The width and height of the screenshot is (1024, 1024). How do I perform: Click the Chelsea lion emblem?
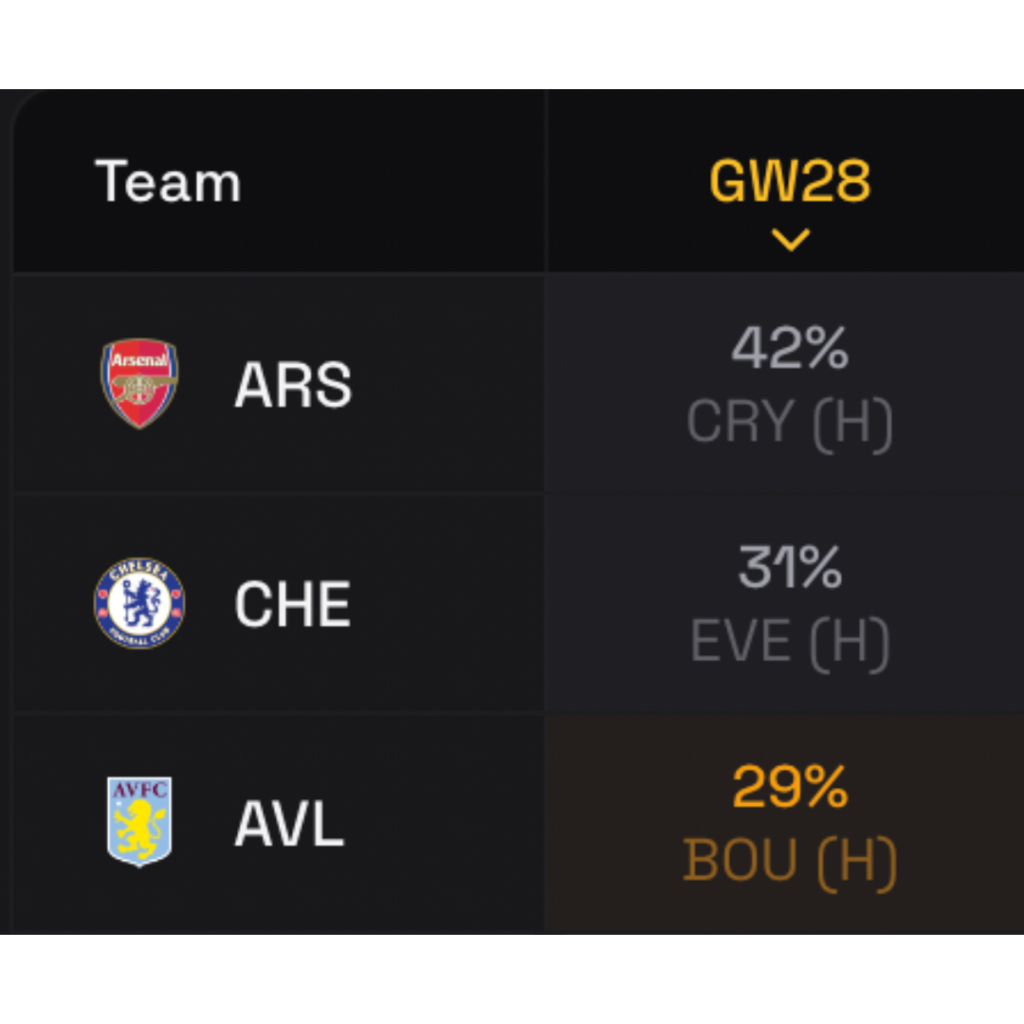tap(140, 601)
